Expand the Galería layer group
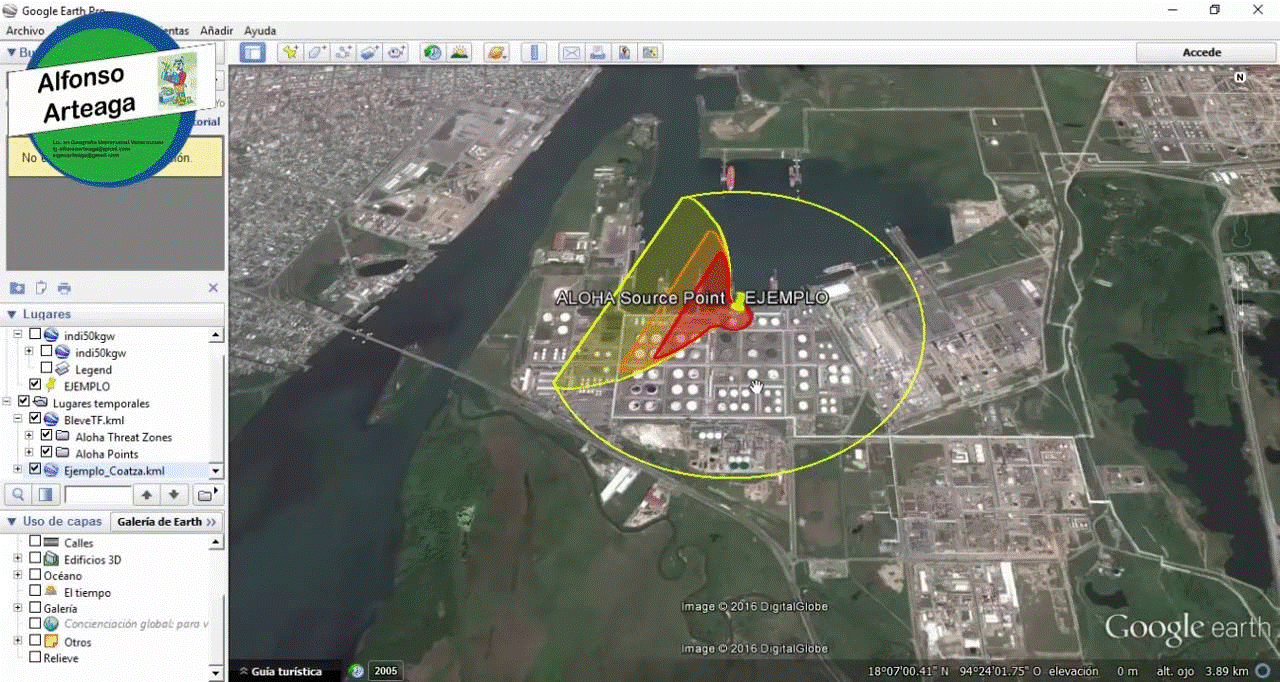The image size is (1280, 682). click(x=18, y=608)
